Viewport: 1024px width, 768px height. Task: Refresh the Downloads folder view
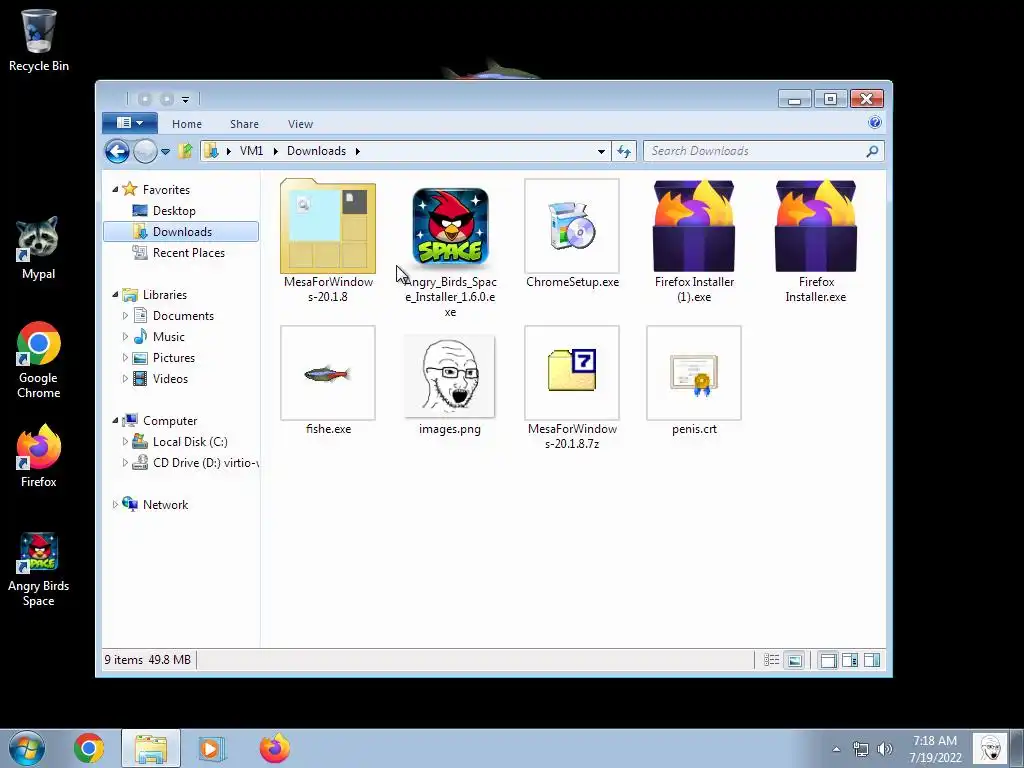tap(624, 151)
